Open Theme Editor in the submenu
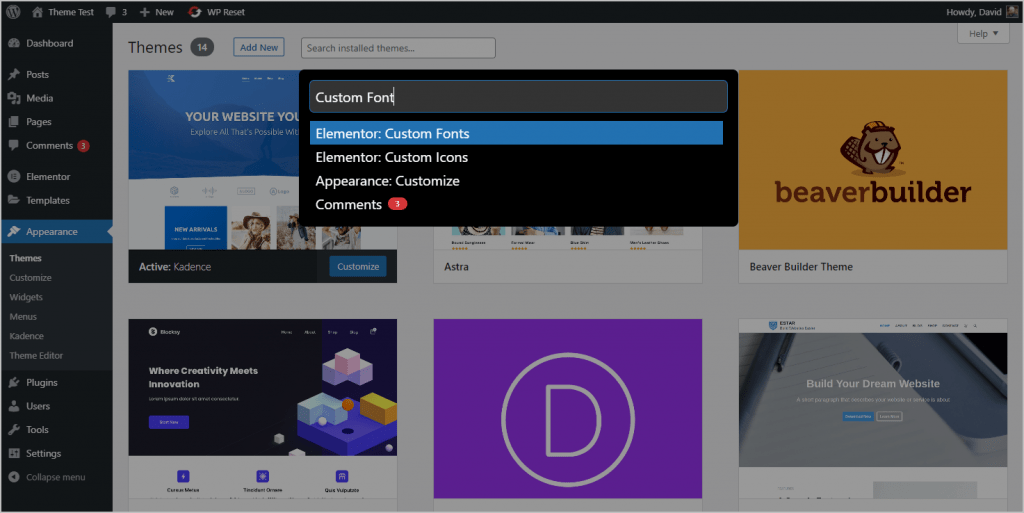 [36, 356]
